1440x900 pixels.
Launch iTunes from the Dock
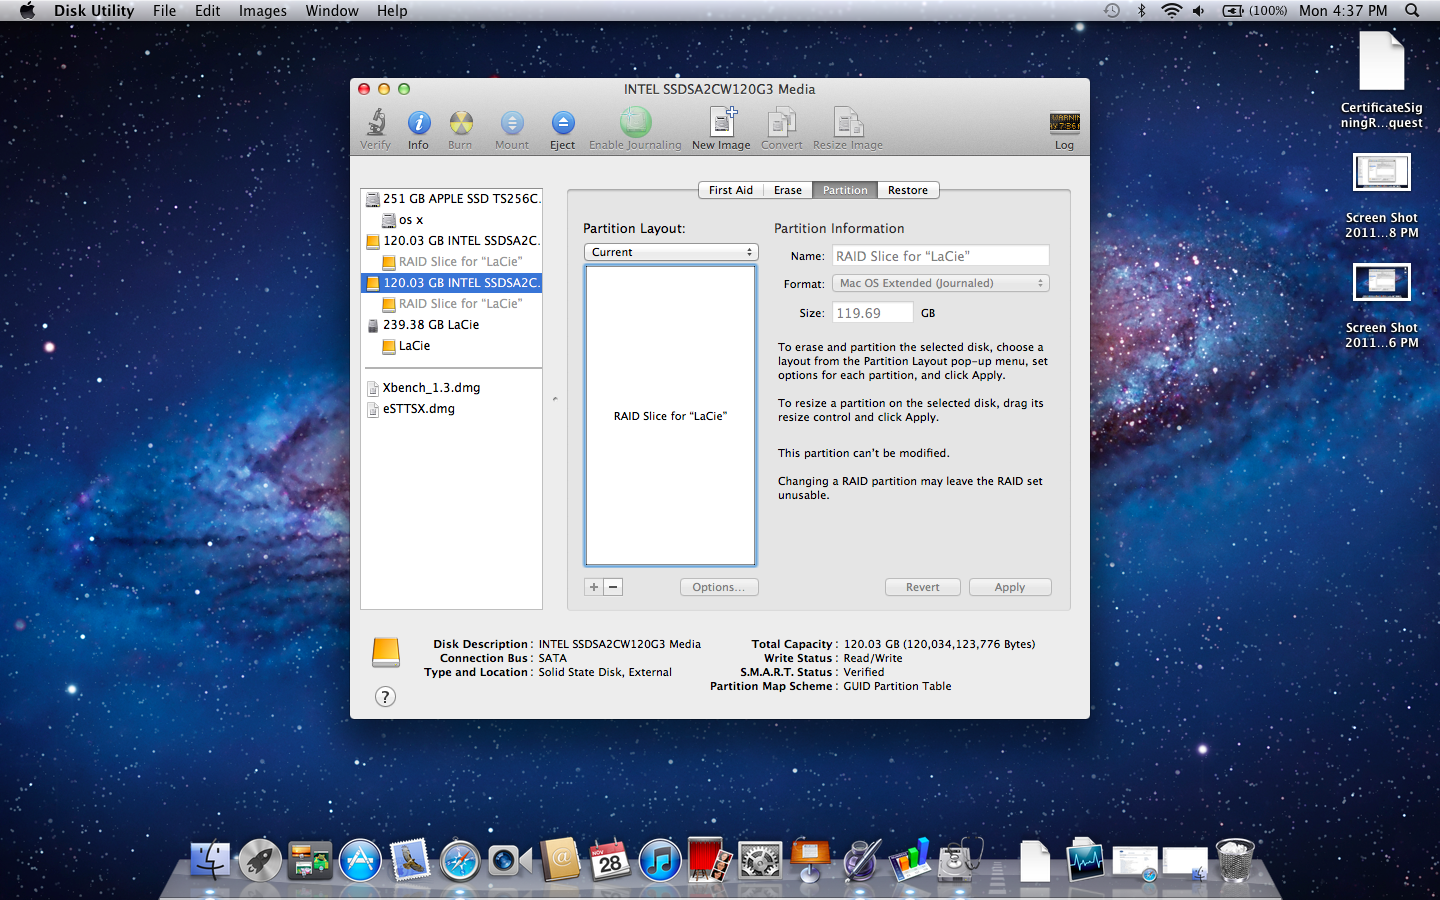(x=660, y=859)
